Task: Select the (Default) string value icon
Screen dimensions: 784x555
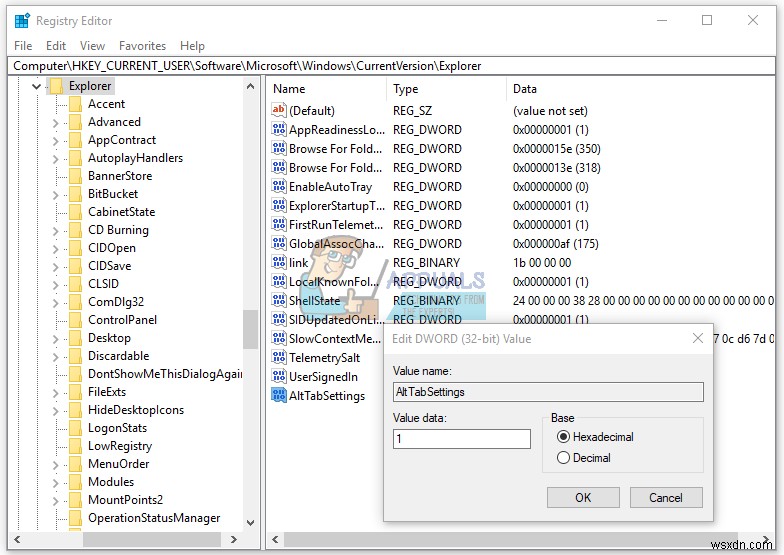Action: coord(278,110)
